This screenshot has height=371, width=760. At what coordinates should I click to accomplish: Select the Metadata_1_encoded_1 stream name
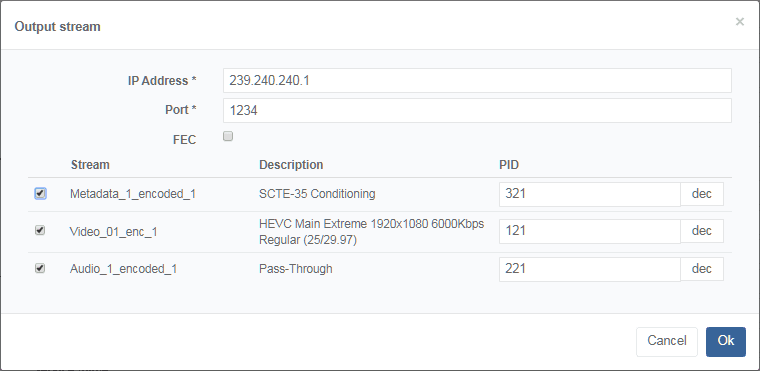(133, 194)
